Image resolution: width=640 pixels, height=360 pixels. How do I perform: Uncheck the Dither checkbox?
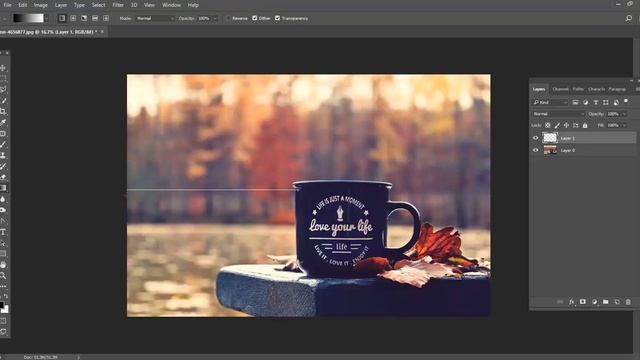tap(255, 18)
